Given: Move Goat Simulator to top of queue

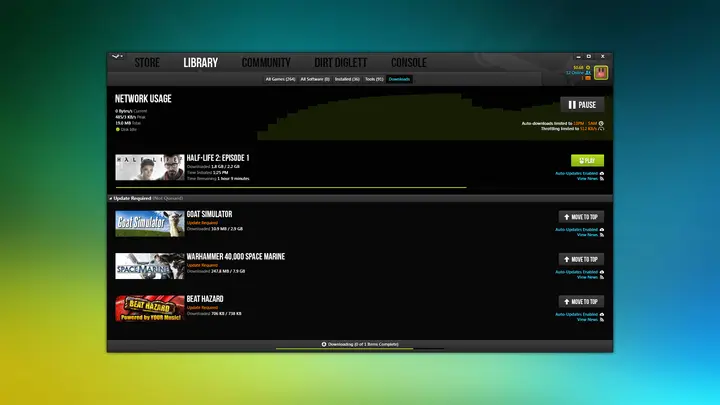Looking at the screenshot, I should pos(581,217).
